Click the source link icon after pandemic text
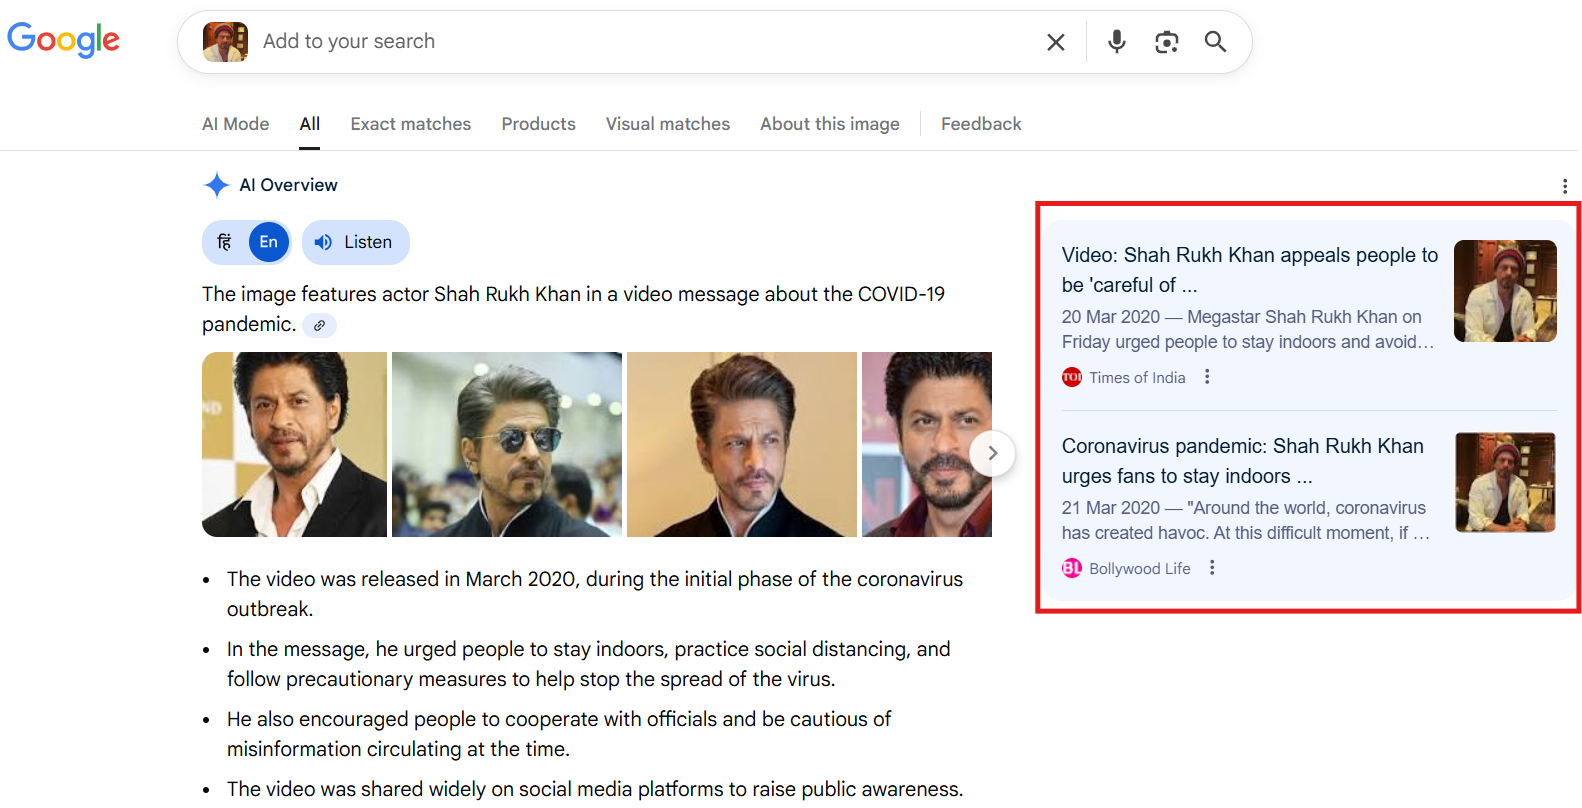Screen dimensions: 1582x808 click(x=319, y=325)
